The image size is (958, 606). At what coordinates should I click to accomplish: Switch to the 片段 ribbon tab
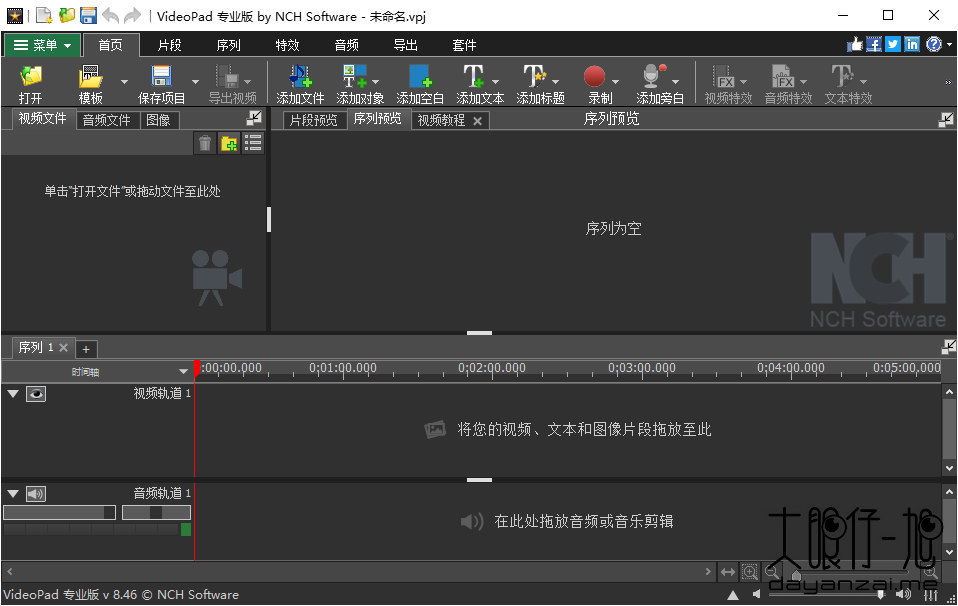pyautogui.click(x=169, y=45)
